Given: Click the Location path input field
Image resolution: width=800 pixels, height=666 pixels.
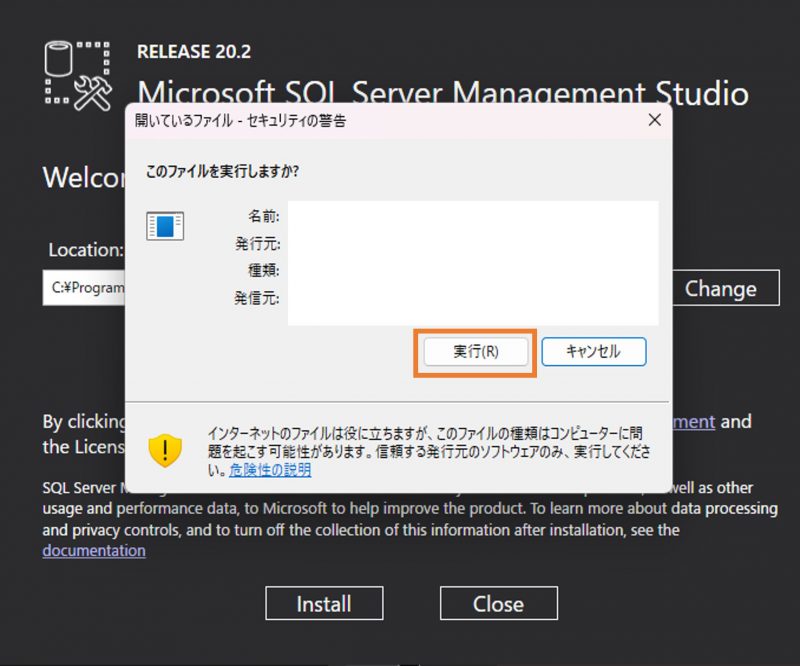Looking at the screenshot, I should click(84, 288).
